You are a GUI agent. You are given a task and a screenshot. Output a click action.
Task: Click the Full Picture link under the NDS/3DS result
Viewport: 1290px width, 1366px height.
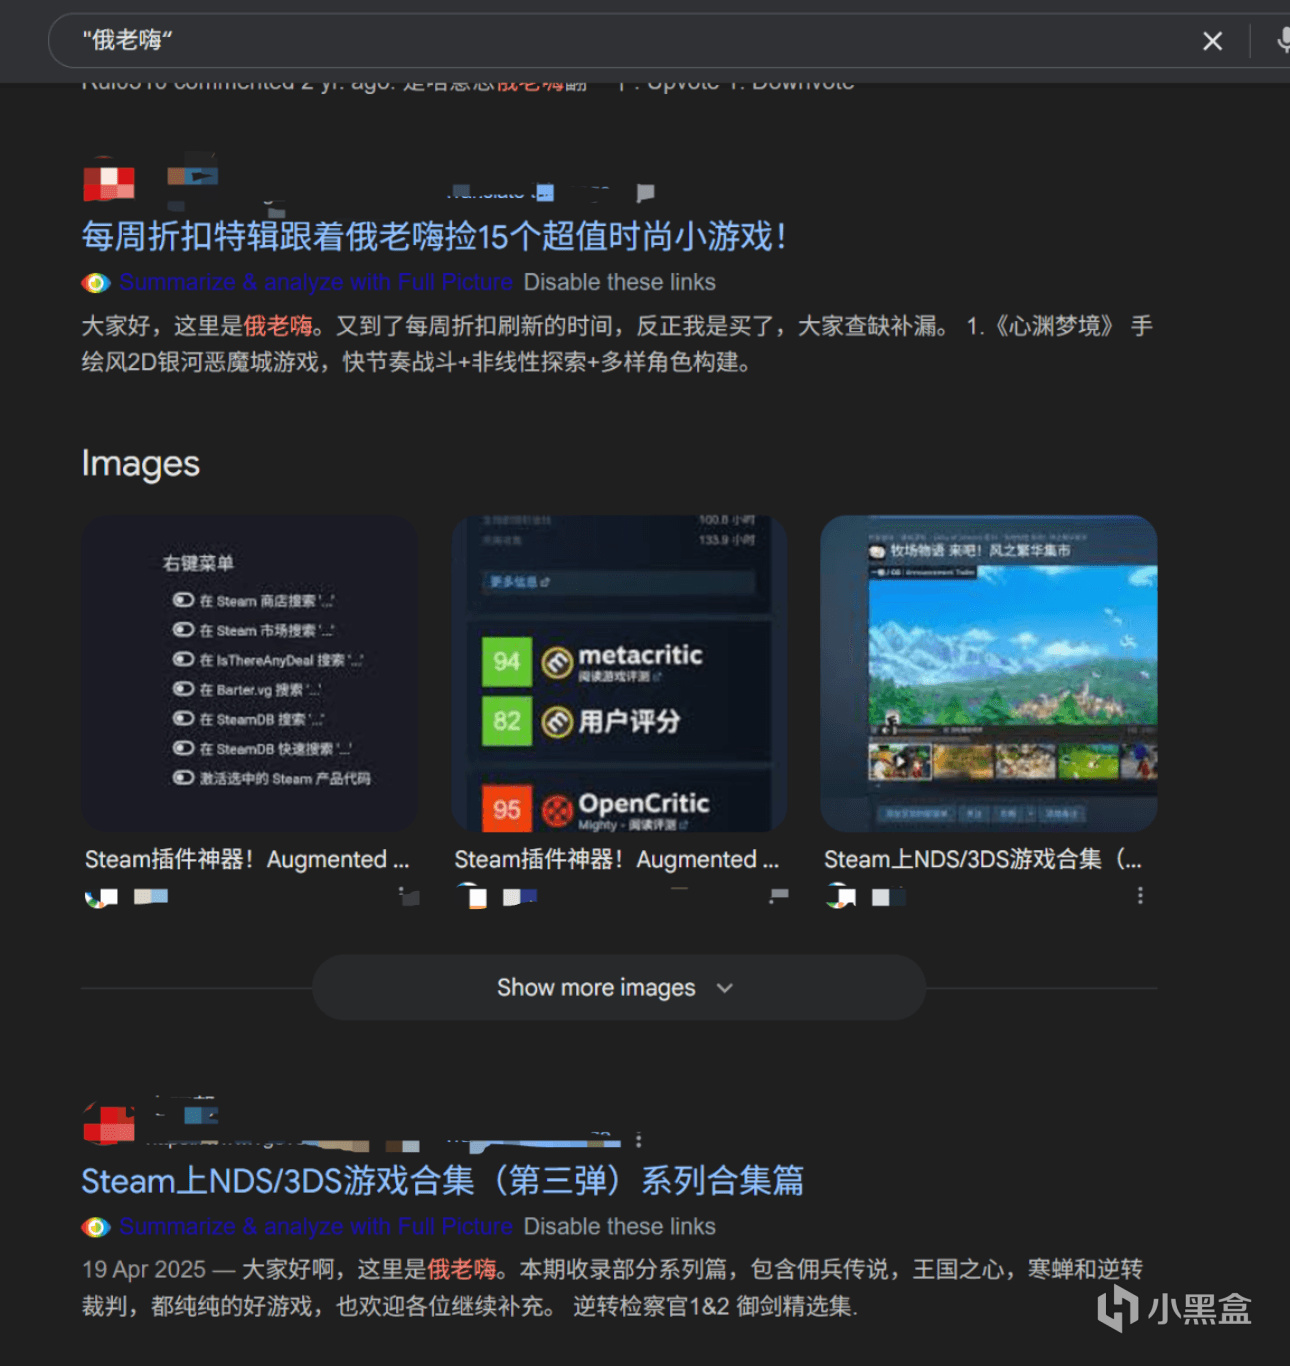click(x=316, y=1226)
